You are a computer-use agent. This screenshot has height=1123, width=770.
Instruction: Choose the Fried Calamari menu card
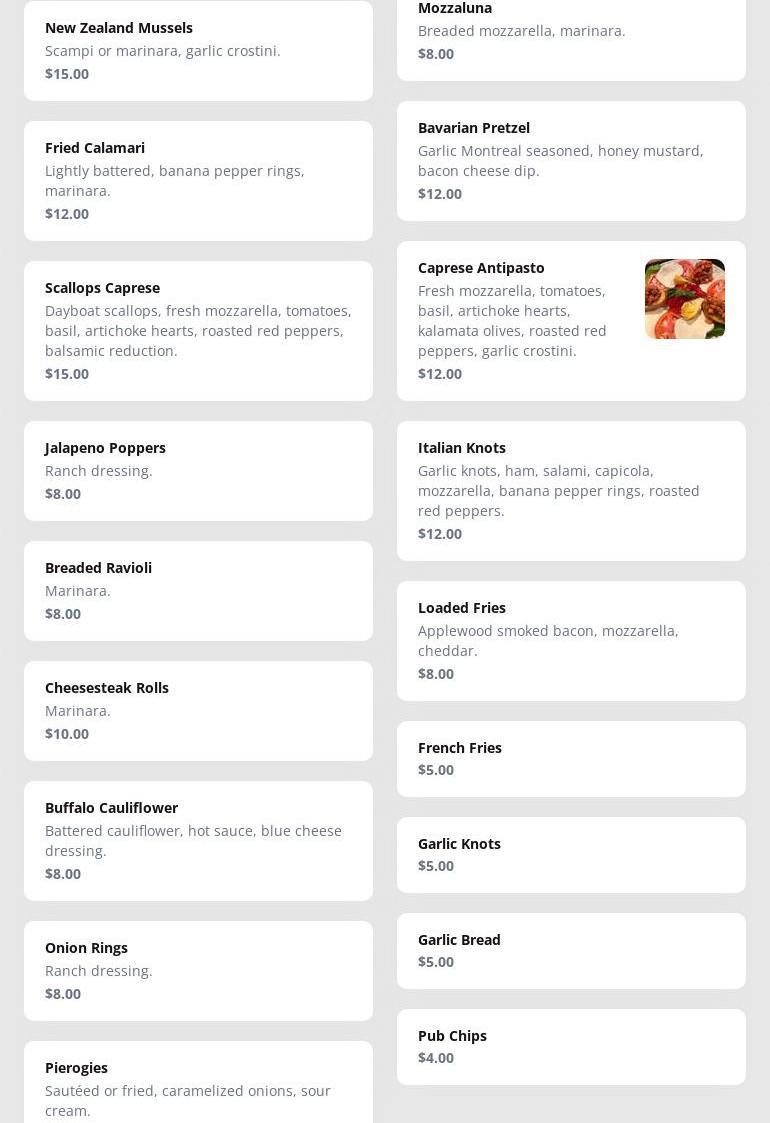click(198, 180)
